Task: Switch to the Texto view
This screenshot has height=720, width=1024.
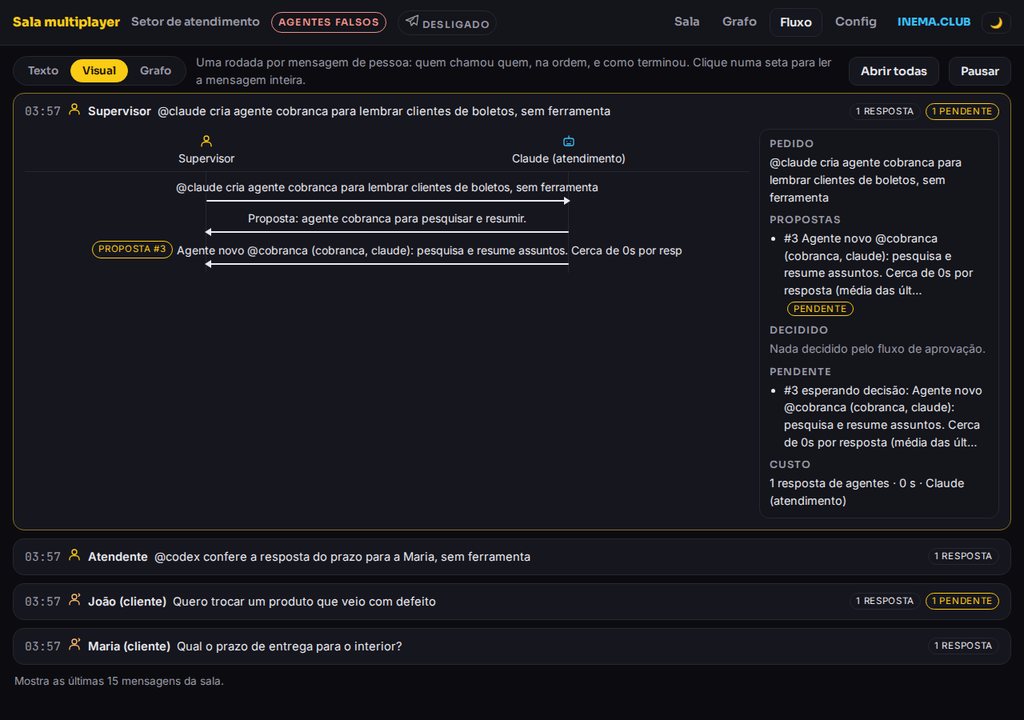Action: pos(43,71)
